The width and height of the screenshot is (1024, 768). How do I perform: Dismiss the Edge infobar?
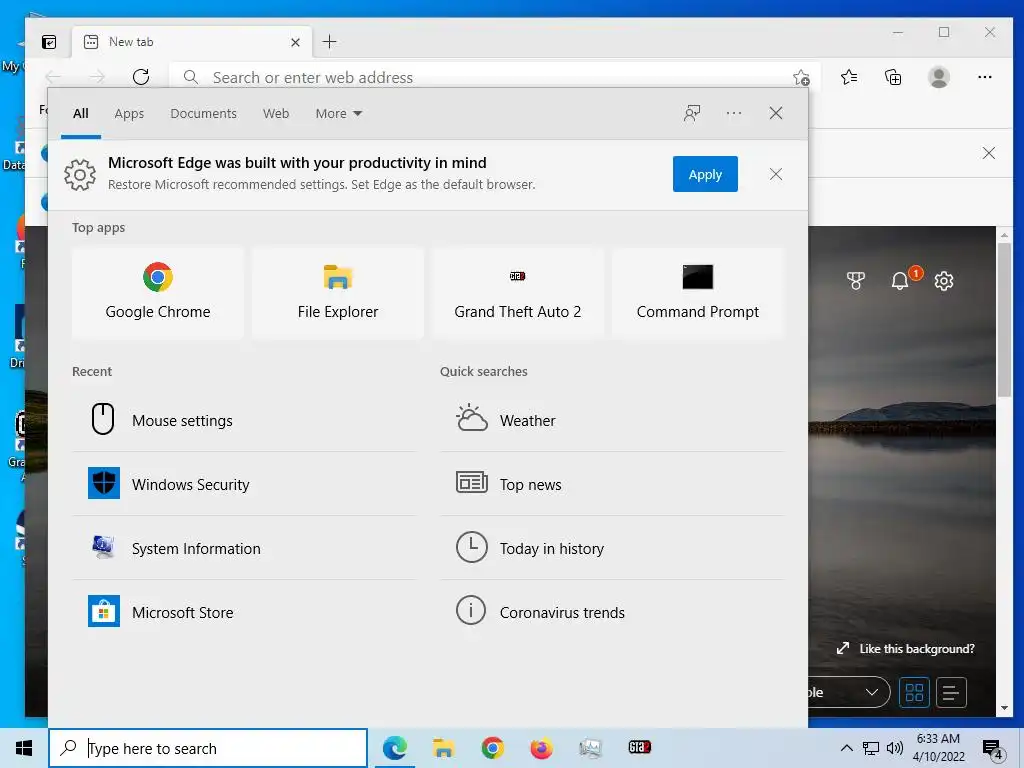pos(989,153)
